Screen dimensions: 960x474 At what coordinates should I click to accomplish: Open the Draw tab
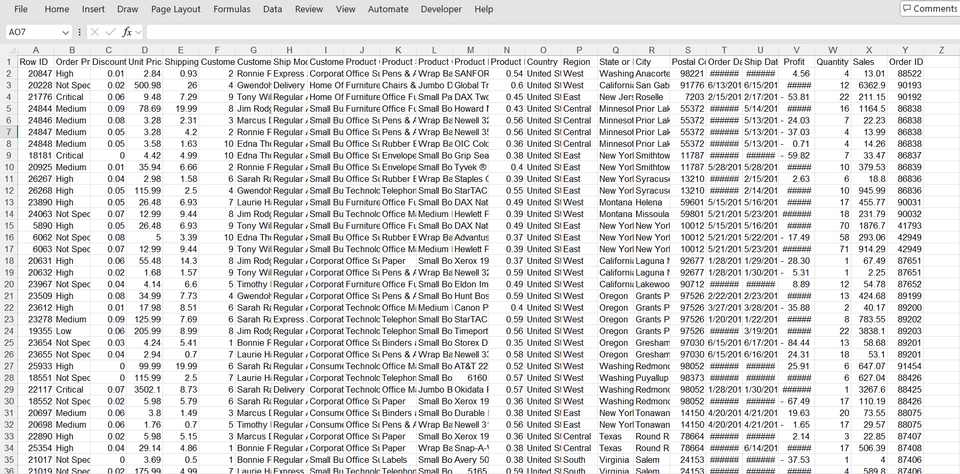tap(128, 9)
